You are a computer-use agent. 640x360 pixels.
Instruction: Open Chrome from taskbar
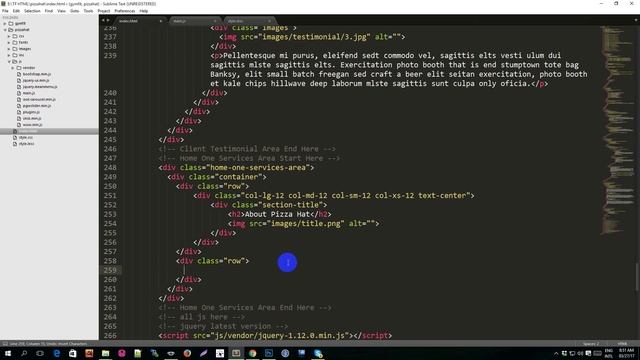[x=253, y=353]
